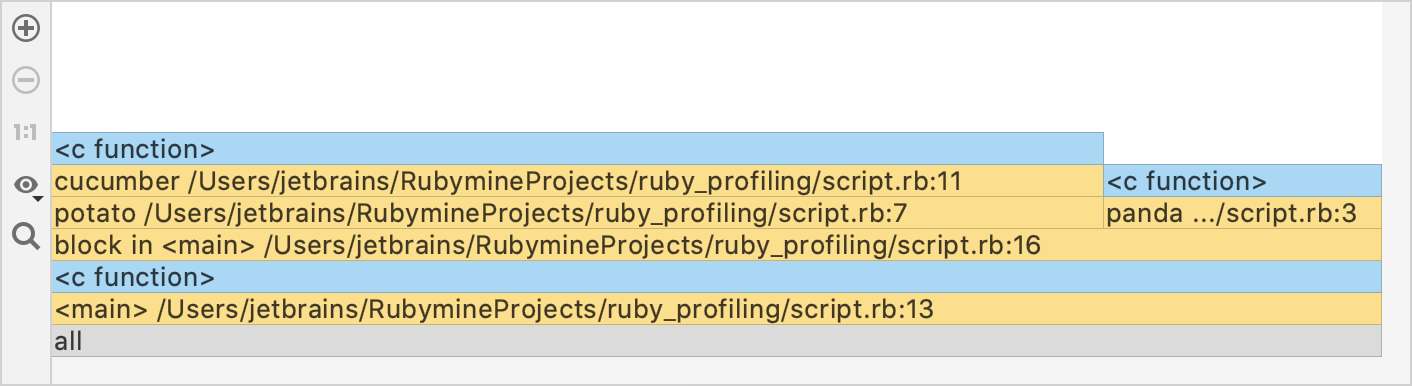Image resolution: width=1412 pixels, height=386 pixels.
Task: Expand the small arrow beside the eye icon
Action: click(37, 198)
